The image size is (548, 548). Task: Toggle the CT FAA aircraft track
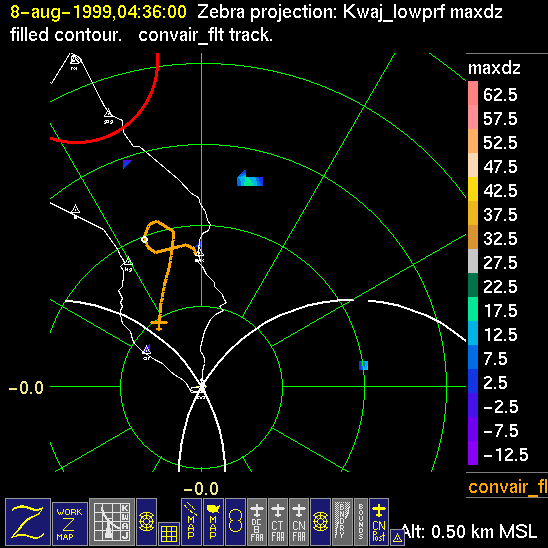point(278,522)
